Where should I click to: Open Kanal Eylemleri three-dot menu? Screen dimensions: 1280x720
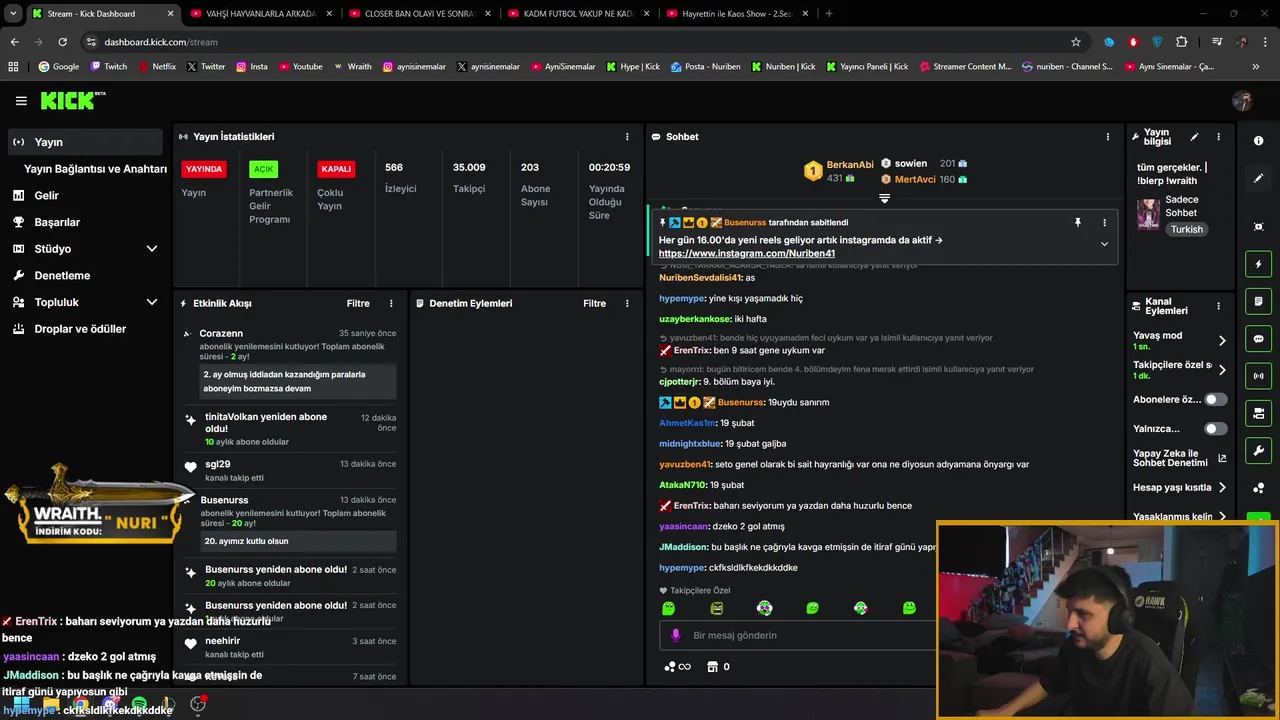pos(1218,306)
